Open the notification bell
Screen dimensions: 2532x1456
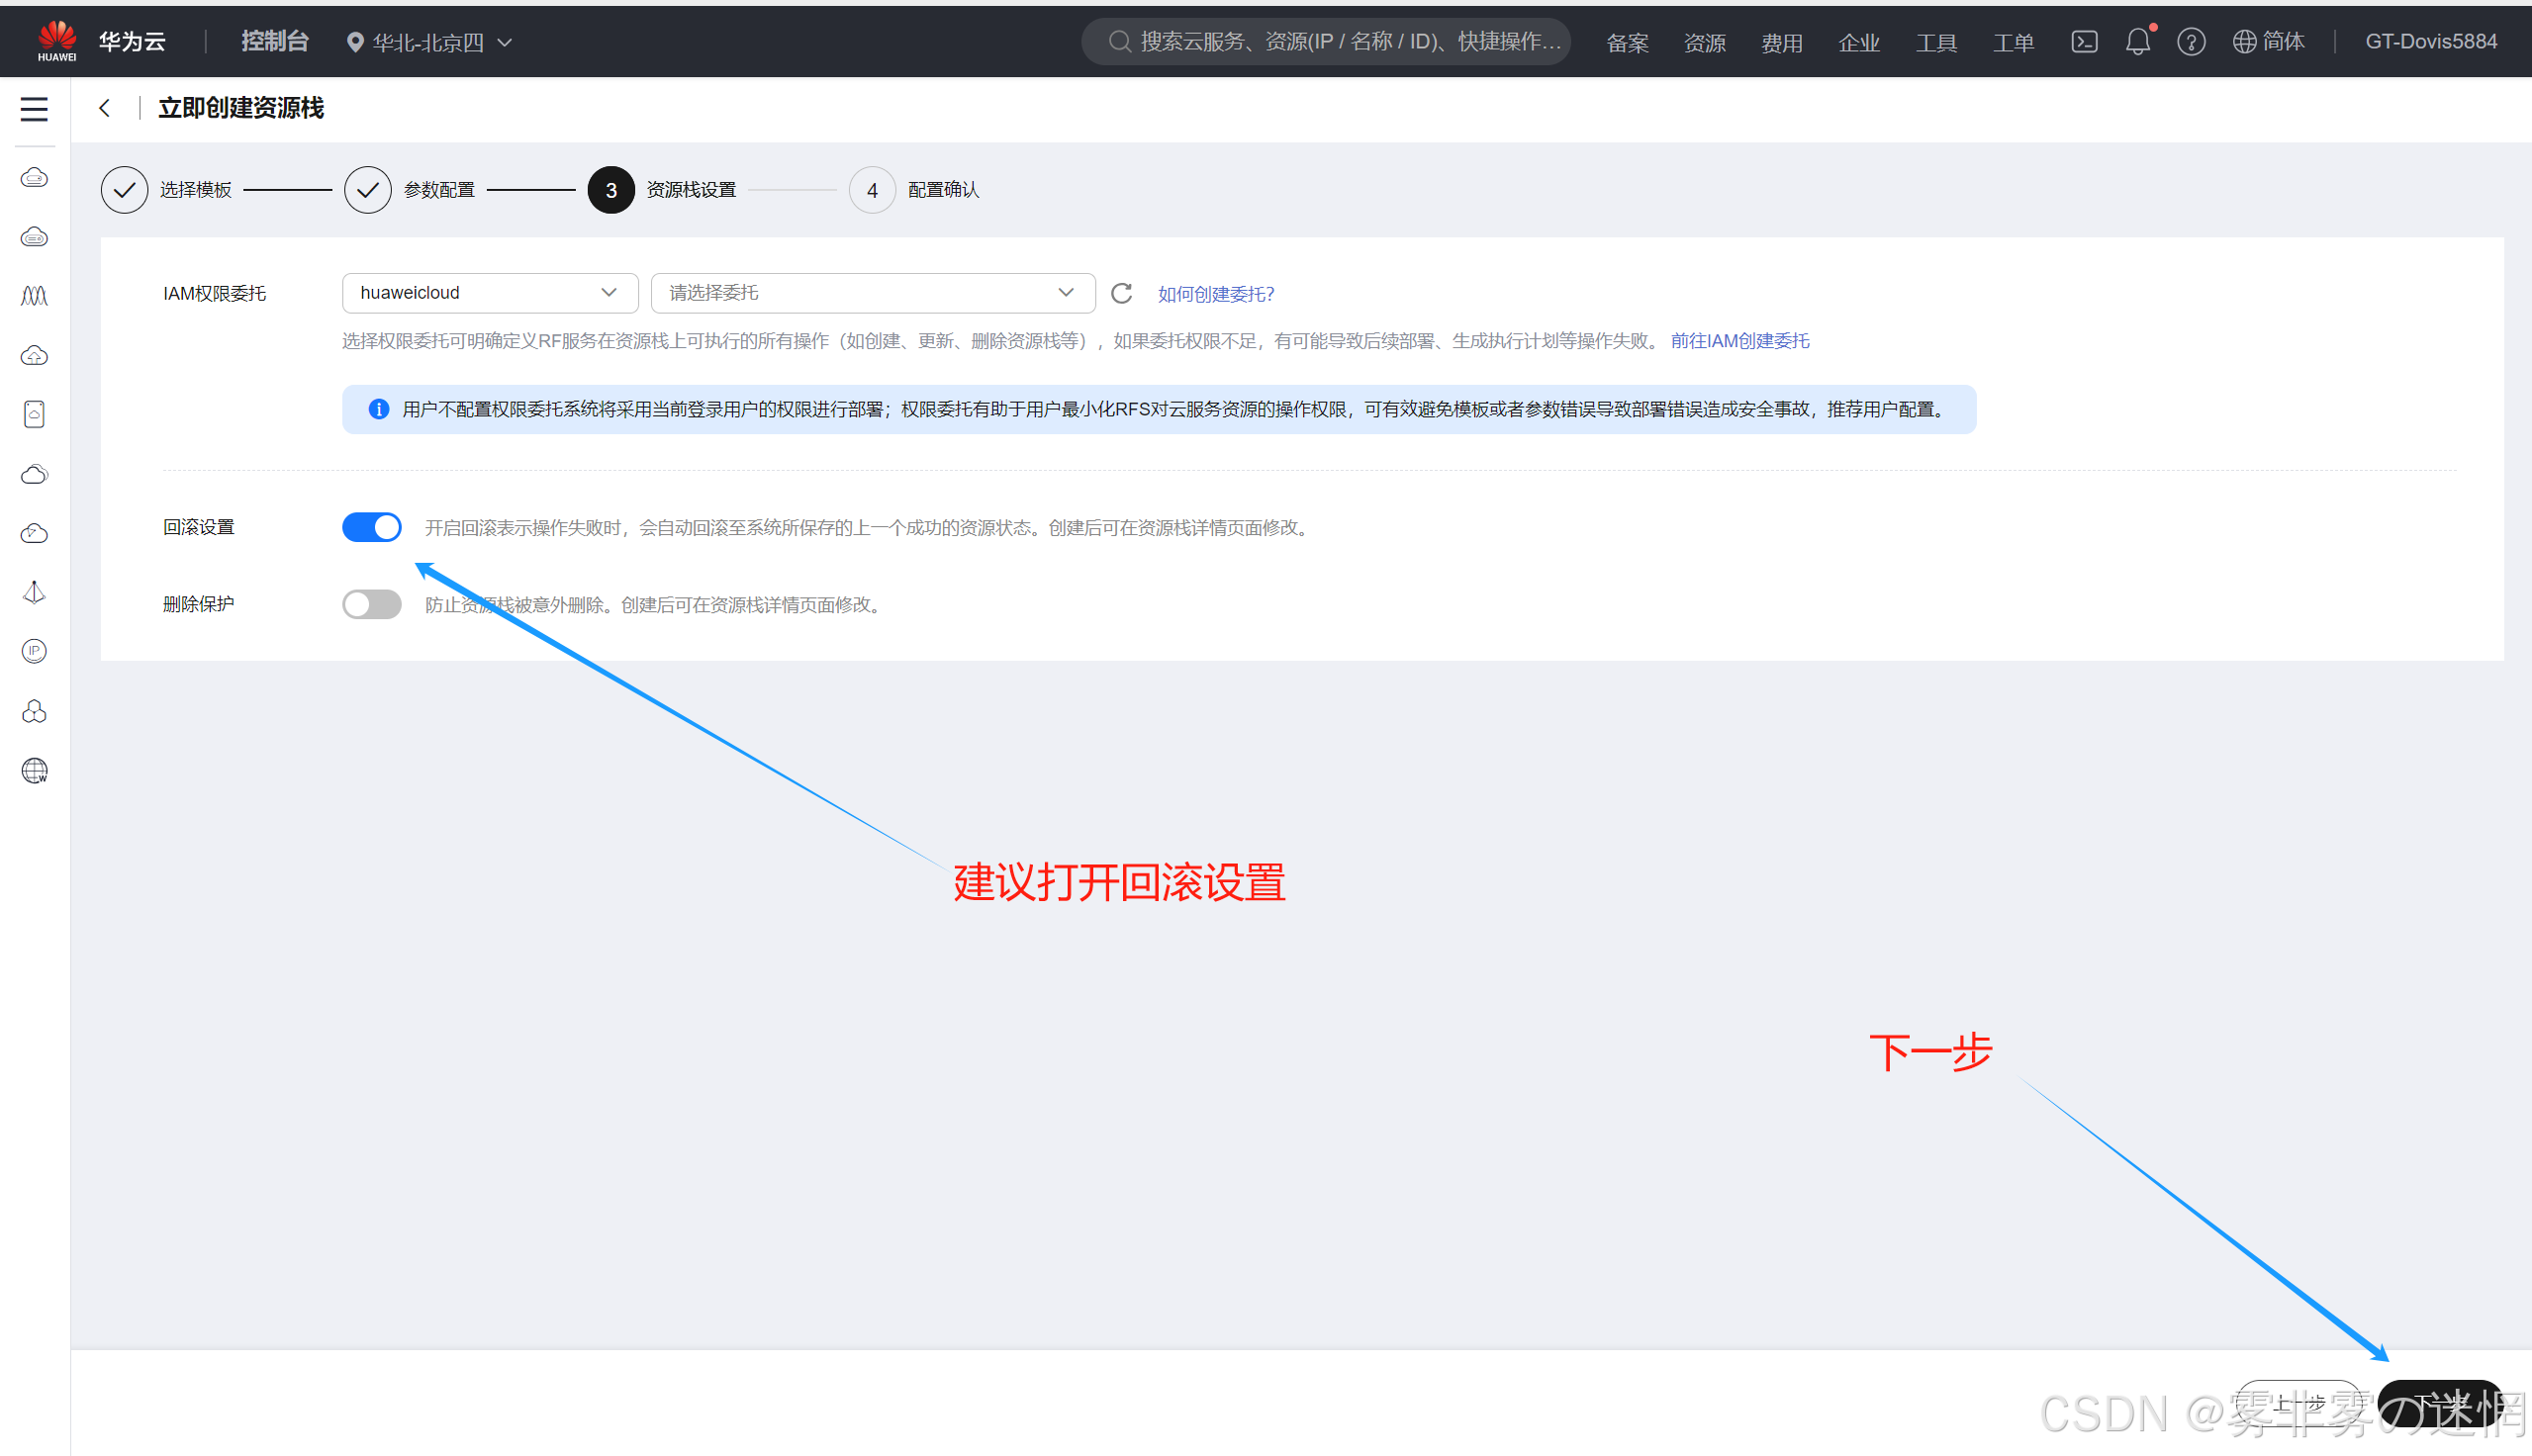(x=2138, y=42)
